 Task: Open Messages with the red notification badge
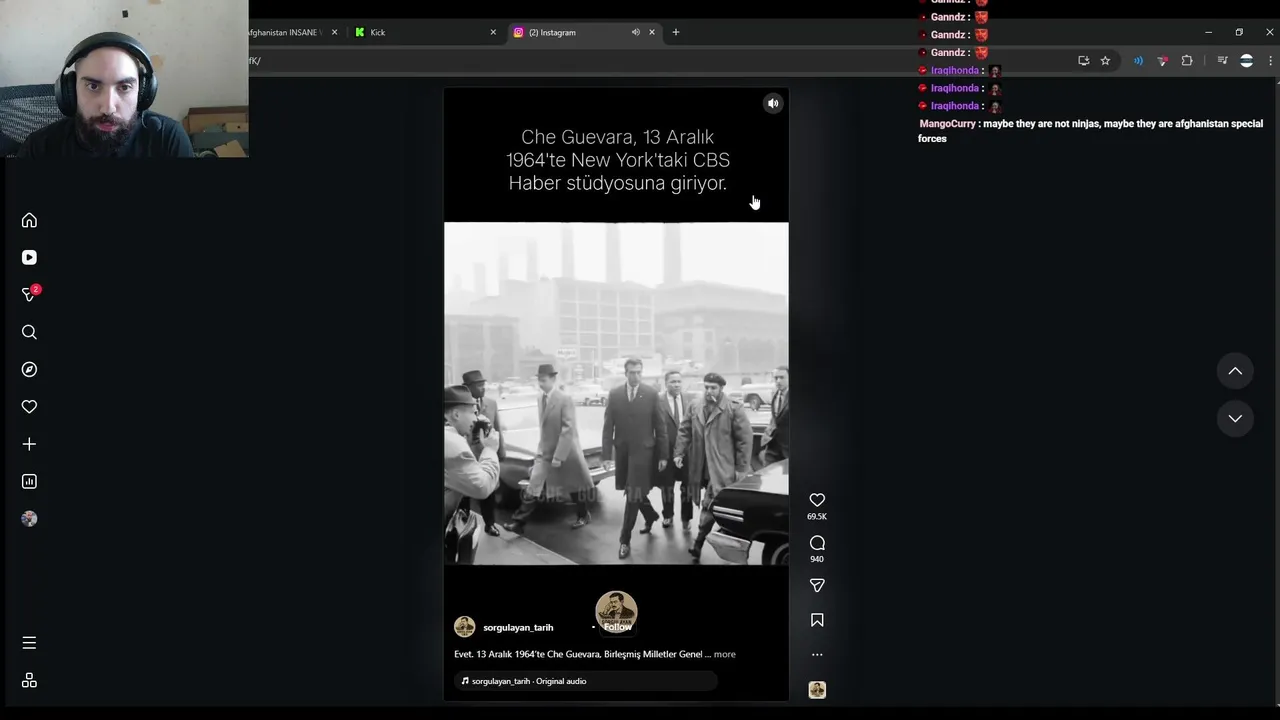point(29,294)
